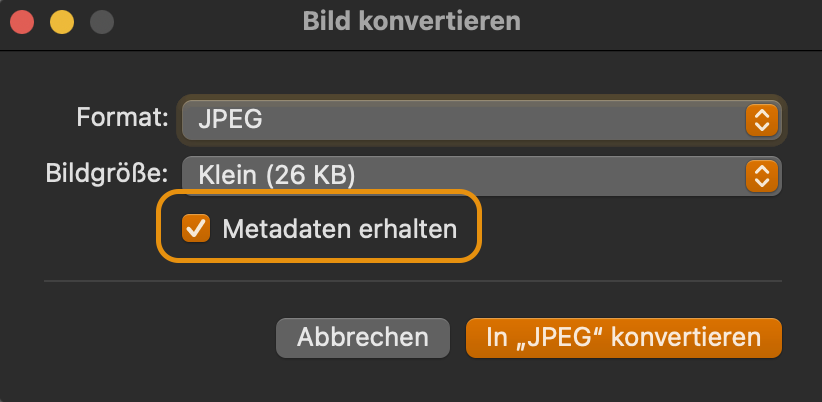Click the gray disabled zoom window button

(101, 21)
